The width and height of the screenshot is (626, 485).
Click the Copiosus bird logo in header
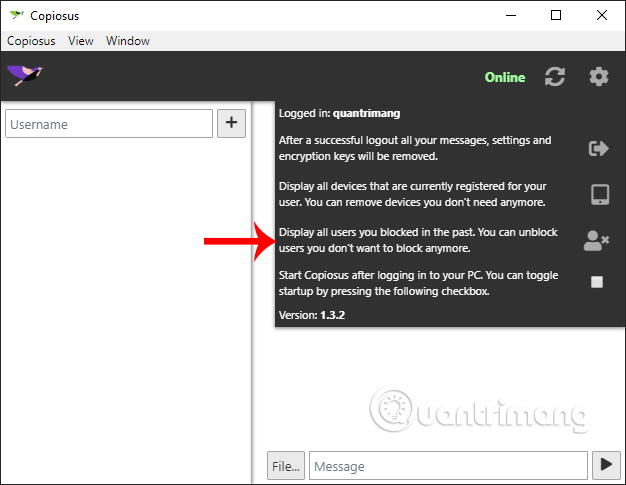click(25, 75)
